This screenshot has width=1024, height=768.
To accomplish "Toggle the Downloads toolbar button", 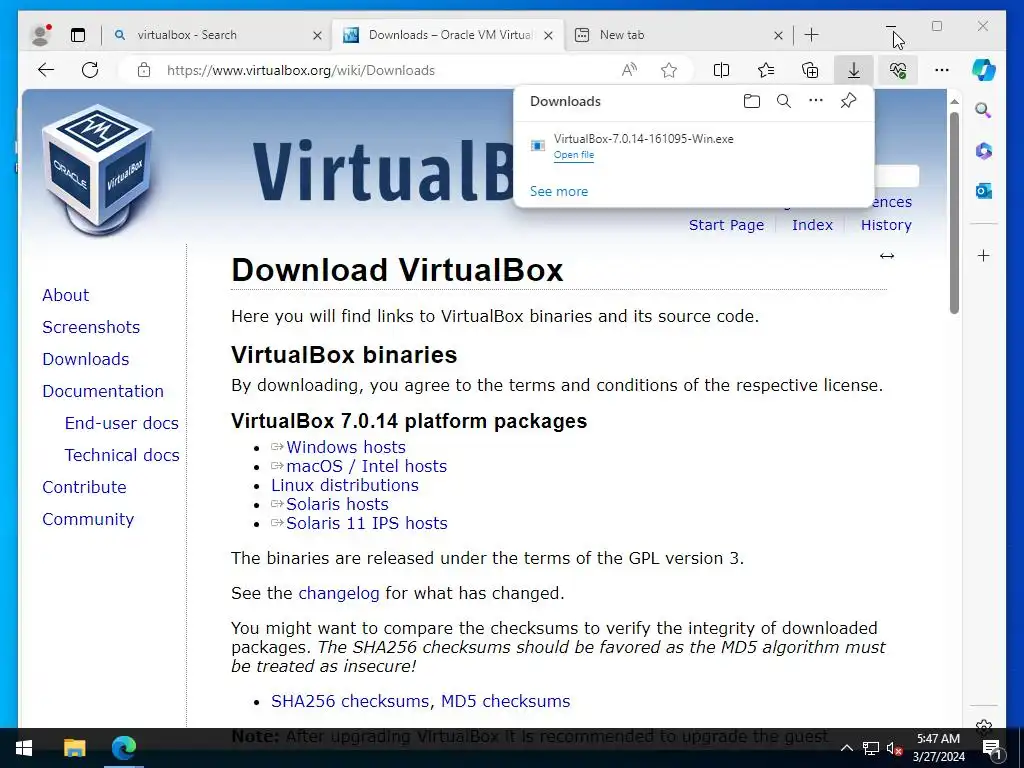I will tap(854, 70).
